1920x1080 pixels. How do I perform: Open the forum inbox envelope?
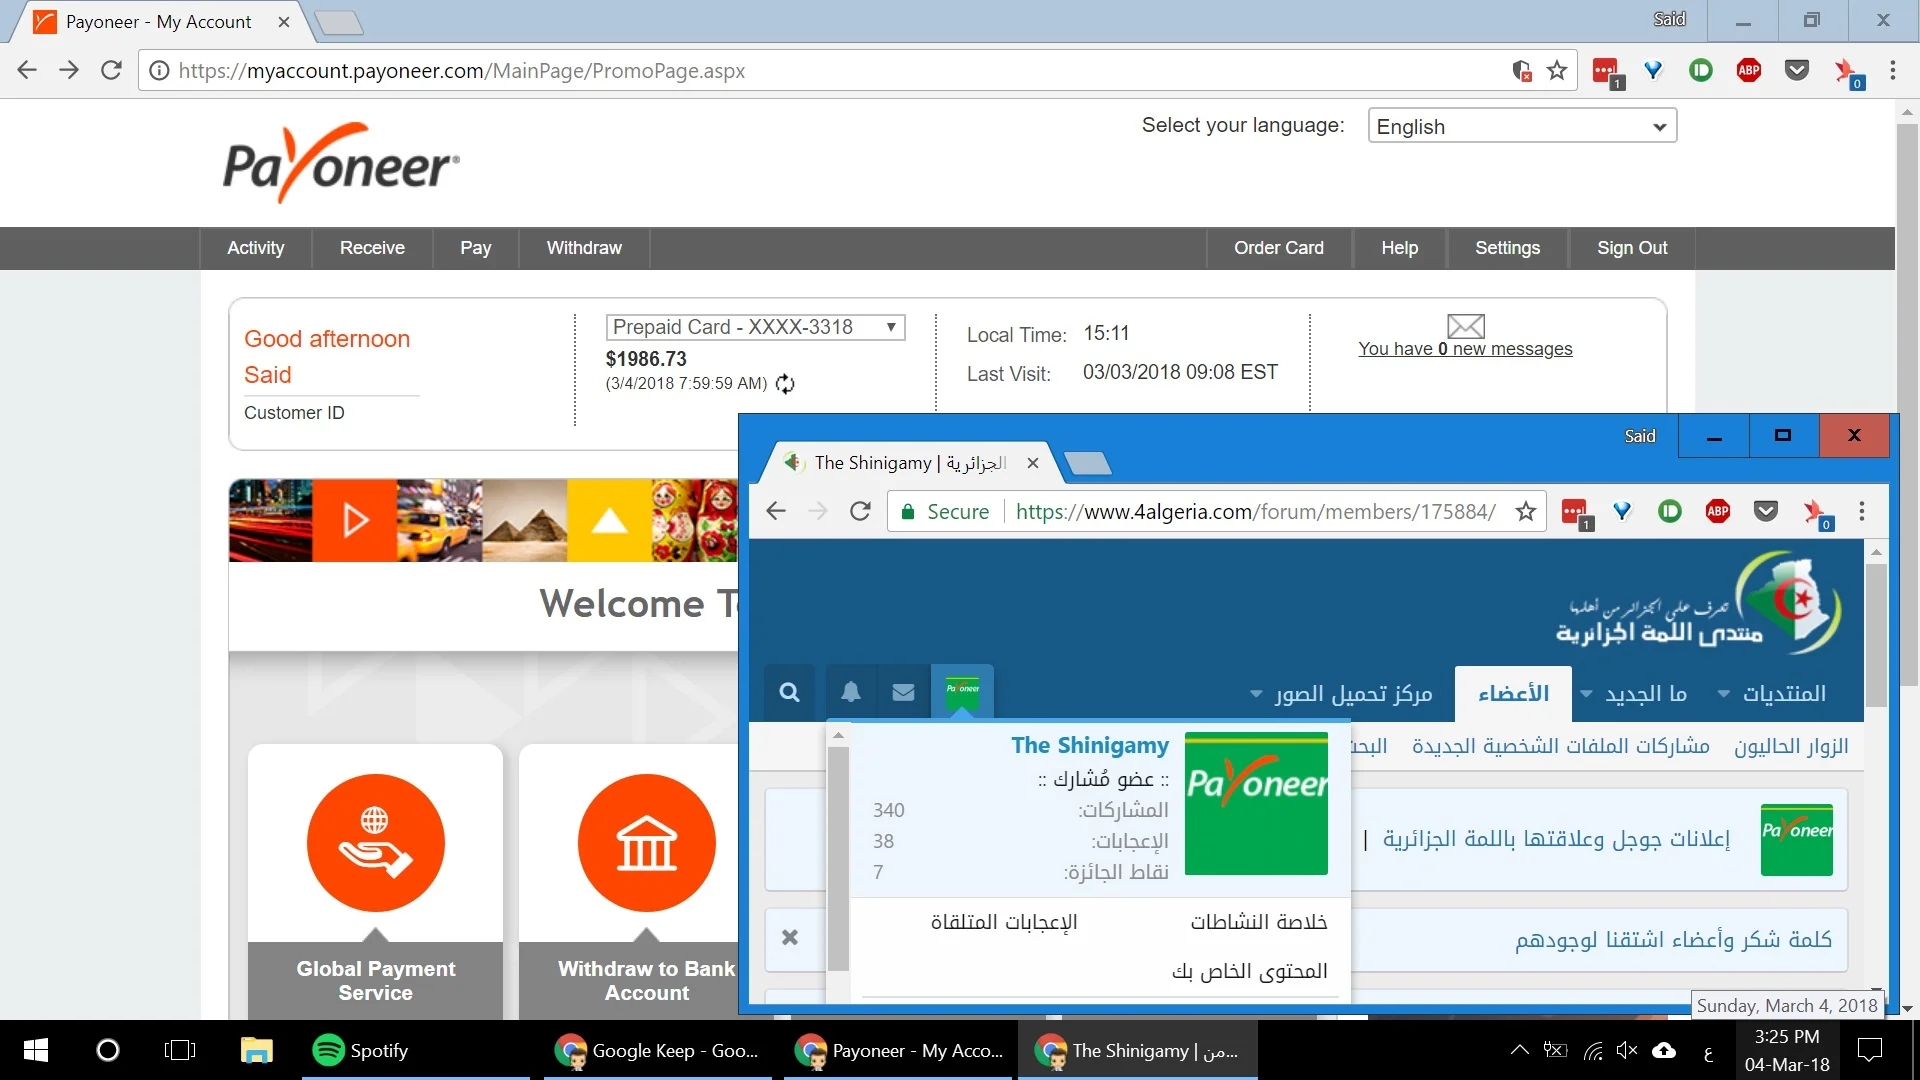(x=903, y=692)
